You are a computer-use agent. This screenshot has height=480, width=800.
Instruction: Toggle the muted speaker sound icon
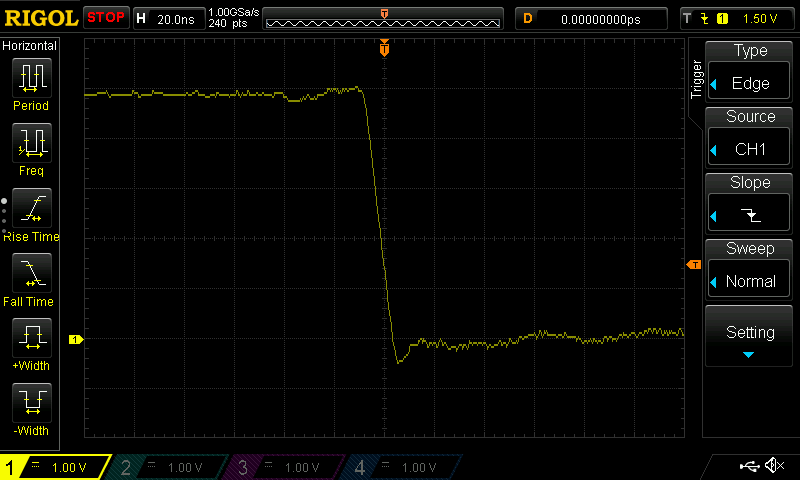[773, 466]
